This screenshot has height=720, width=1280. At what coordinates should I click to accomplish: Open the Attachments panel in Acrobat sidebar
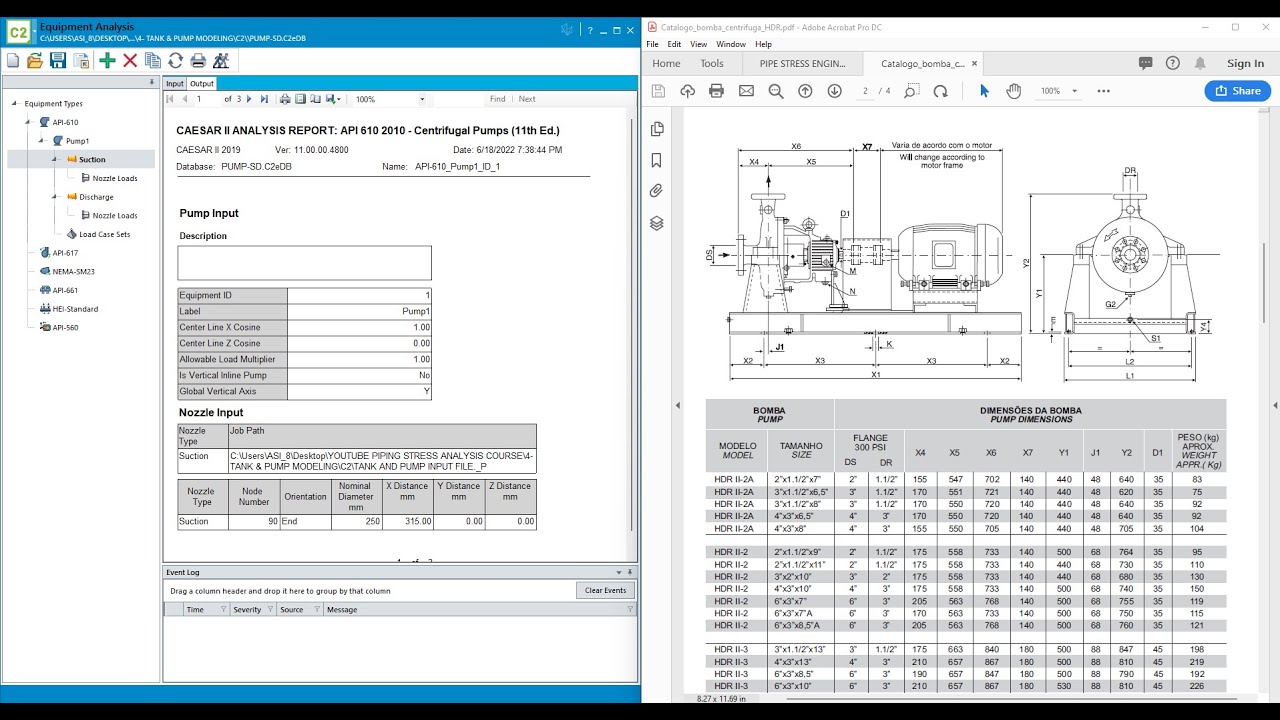coord(657,191)
